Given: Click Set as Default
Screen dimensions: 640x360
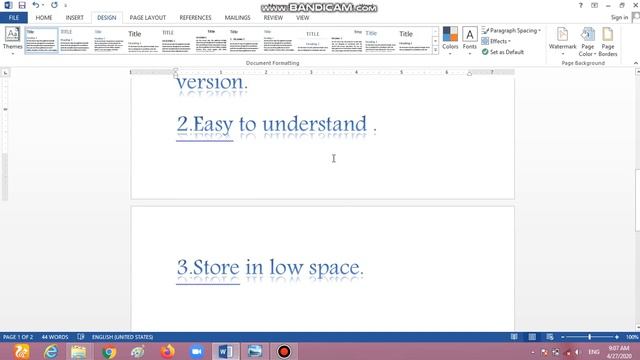Looking at the screenshot, I should point(502,52).
